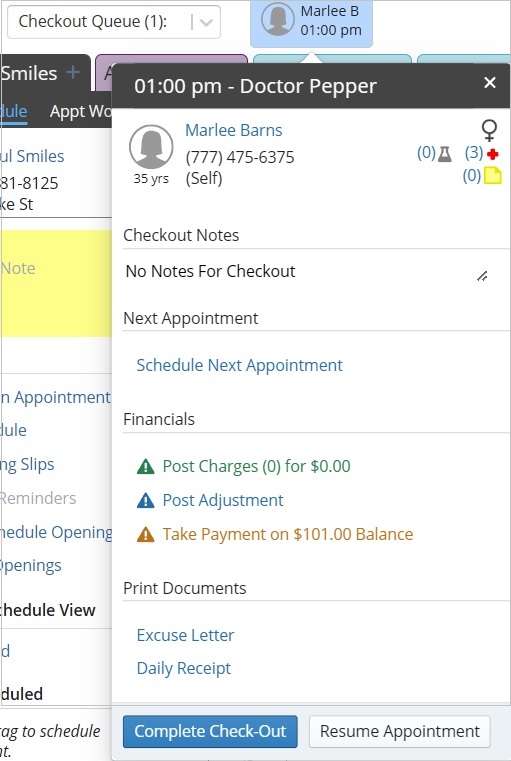This screenshot has width=511, height=761.
Task: Take Payment on $101.00 Balance
Action: [x=288, y=534]
